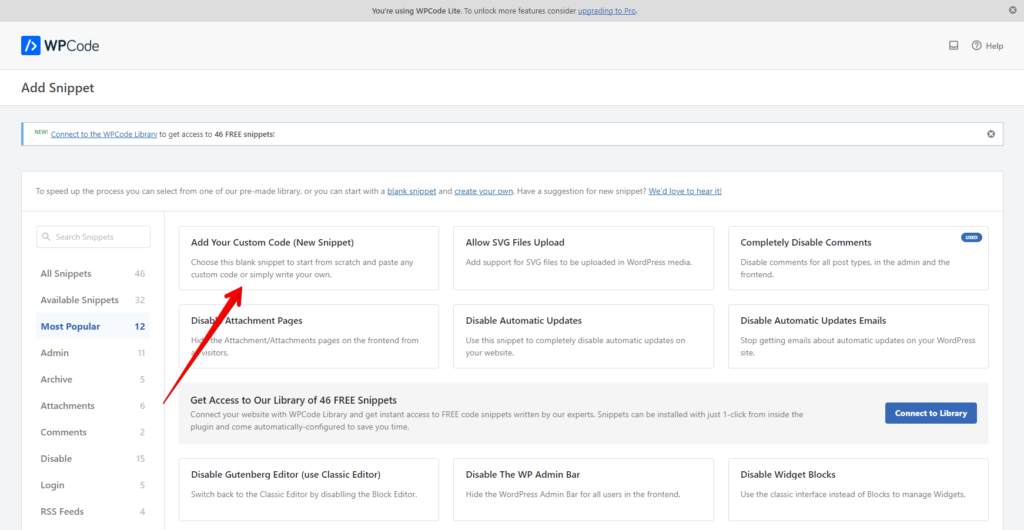This screenshot has height=530, width=1024.
Task: Follow the upgrading to Pro link
Action: pyautogui.click(x=607, y=11)
